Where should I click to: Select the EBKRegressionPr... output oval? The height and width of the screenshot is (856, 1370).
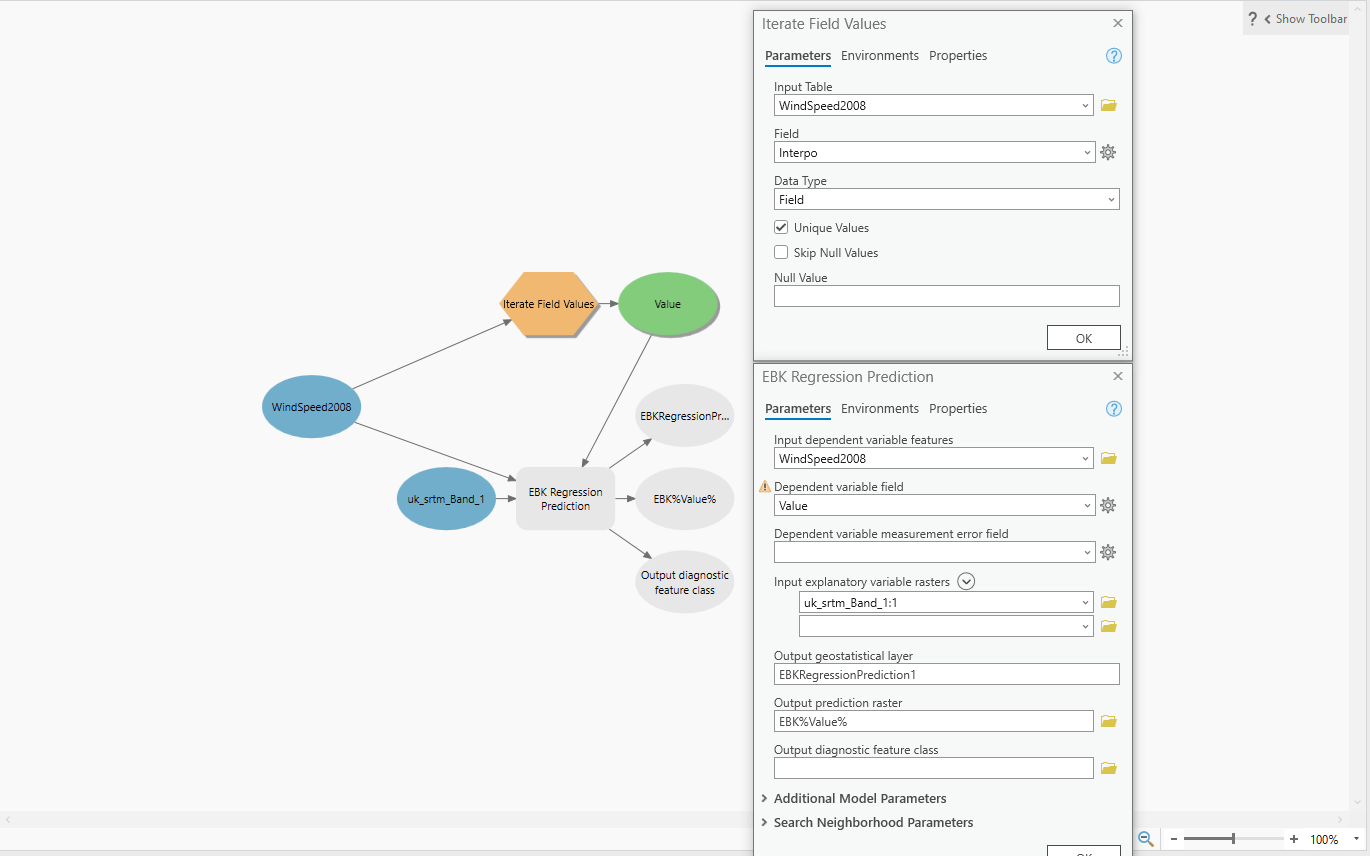point(685,415)
